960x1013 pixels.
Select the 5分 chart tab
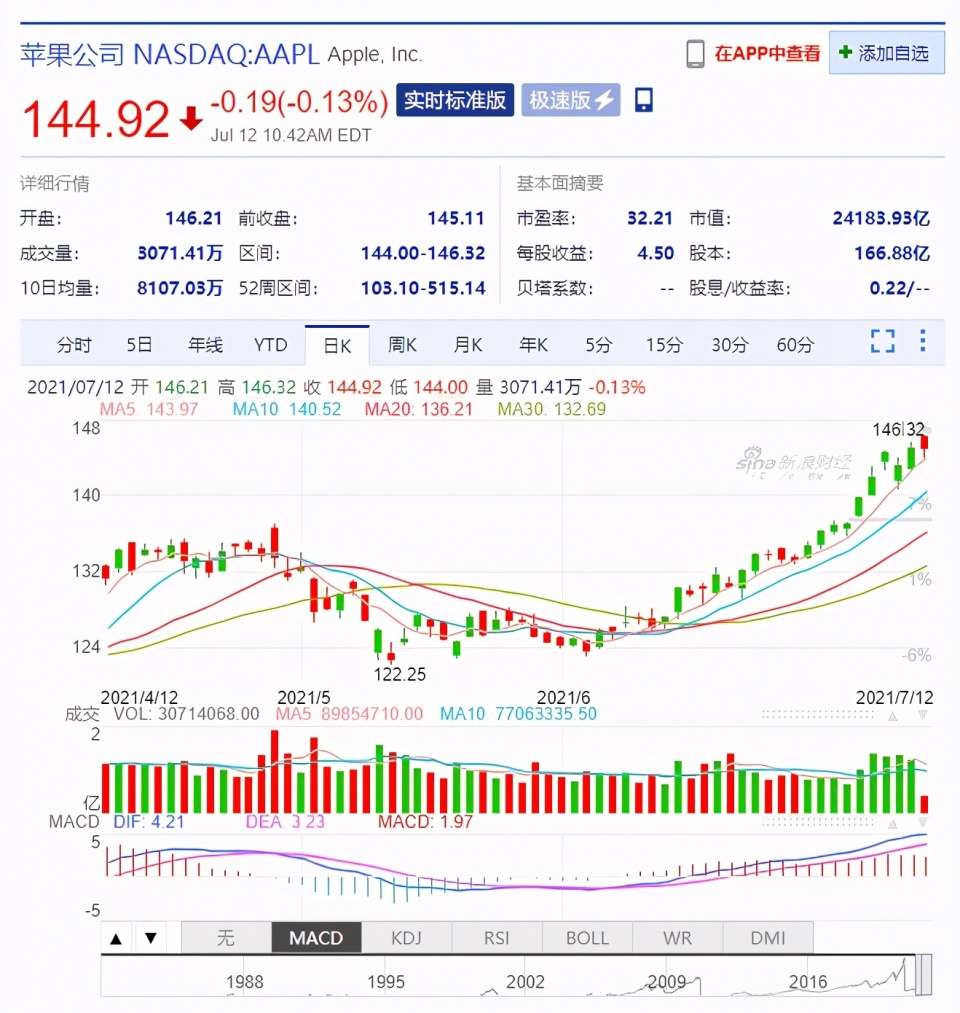point(598,345)
